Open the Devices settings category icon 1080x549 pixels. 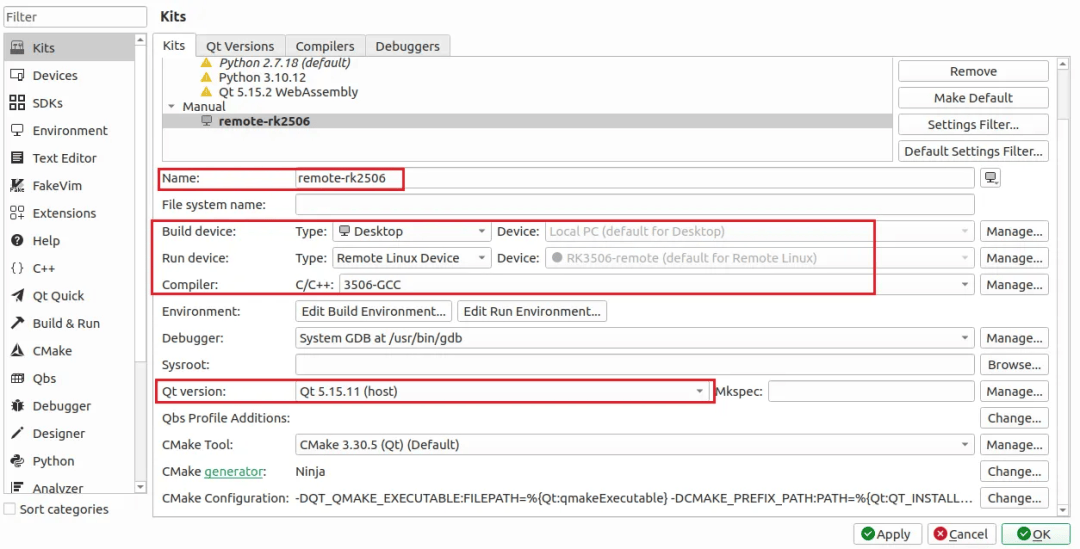(x=17, y=75)
